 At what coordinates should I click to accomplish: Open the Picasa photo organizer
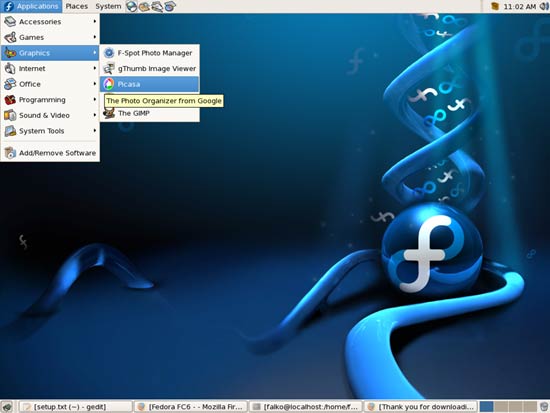coord(150,84)
